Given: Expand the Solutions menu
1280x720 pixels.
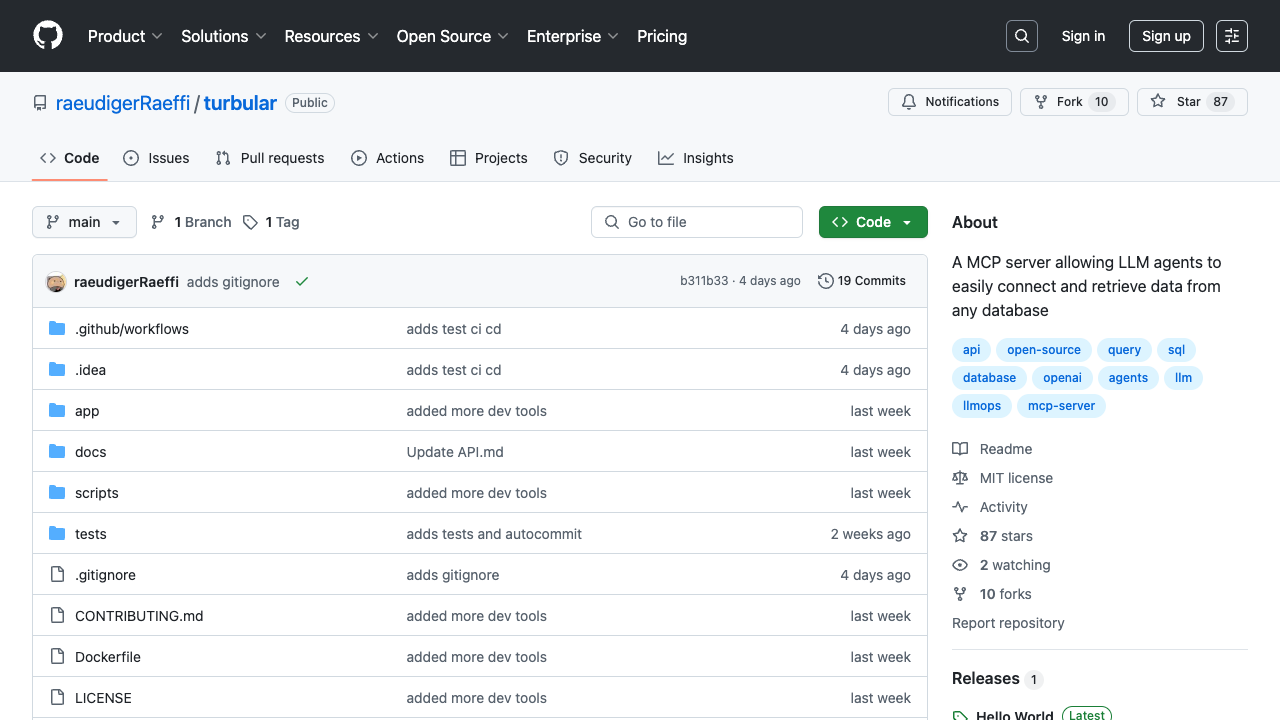Looking at the screenshot, I should pyautogui.click(x=224, y=36).
